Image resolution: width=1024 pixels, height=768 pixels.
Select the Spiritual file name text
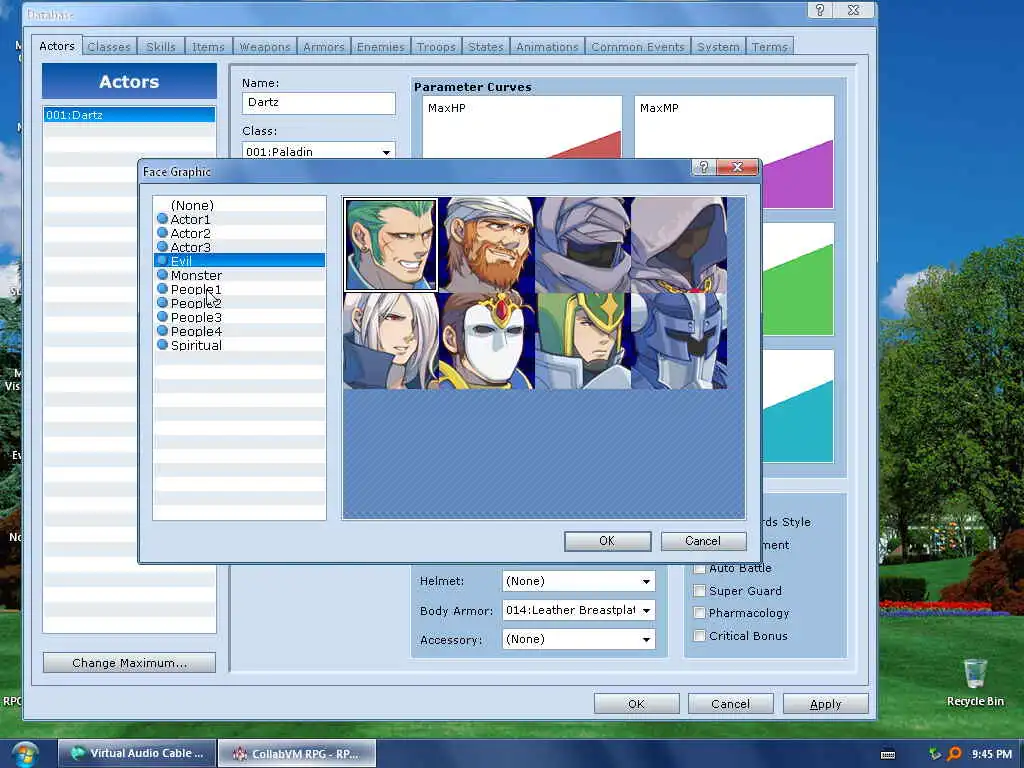[x=196, y=345]
